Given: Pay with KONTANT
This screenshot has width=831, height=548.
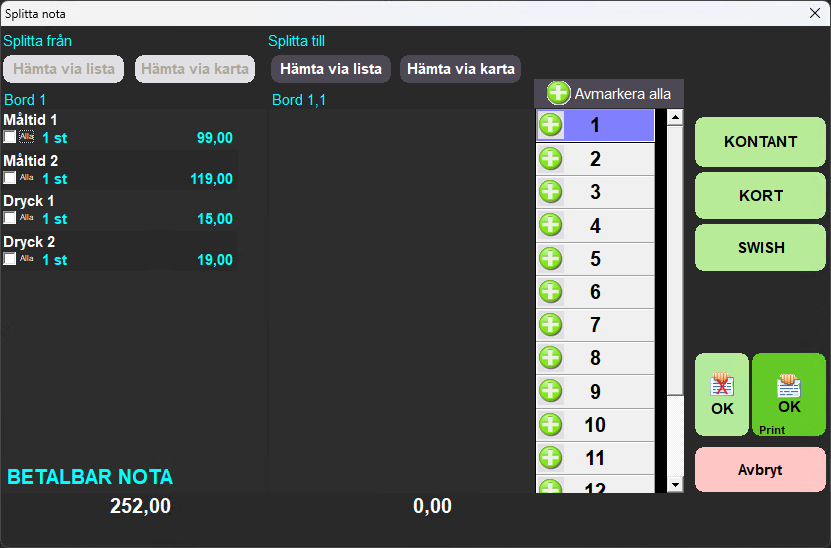Looking at the screenshot, I should click(x=760, y=142).
